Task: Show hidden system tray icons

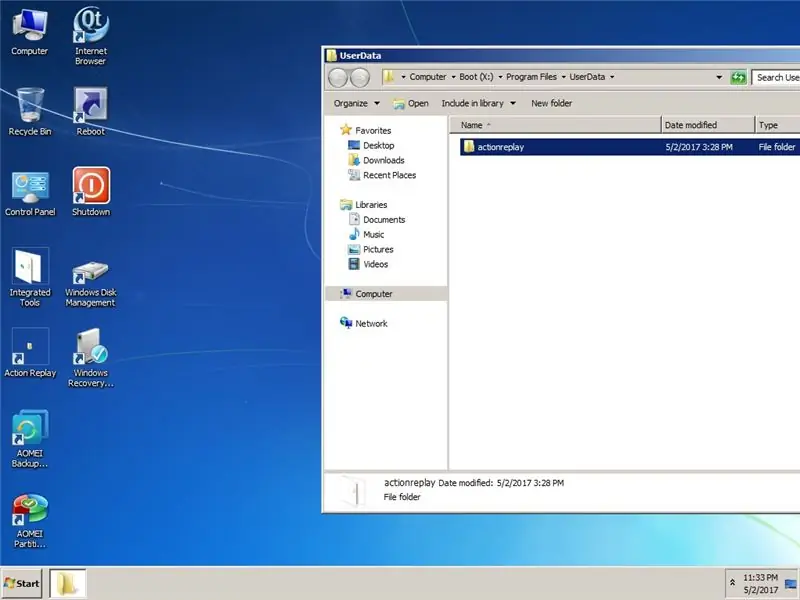Action: click(732, 583)
